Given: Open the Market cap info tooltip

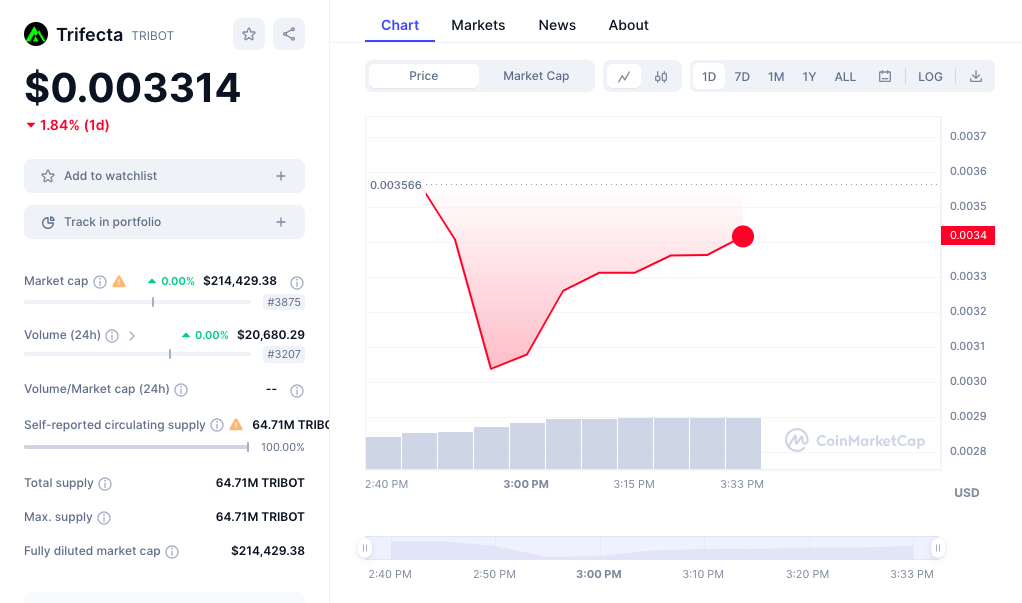Looking at the screenshot, I should coord(98,281).
